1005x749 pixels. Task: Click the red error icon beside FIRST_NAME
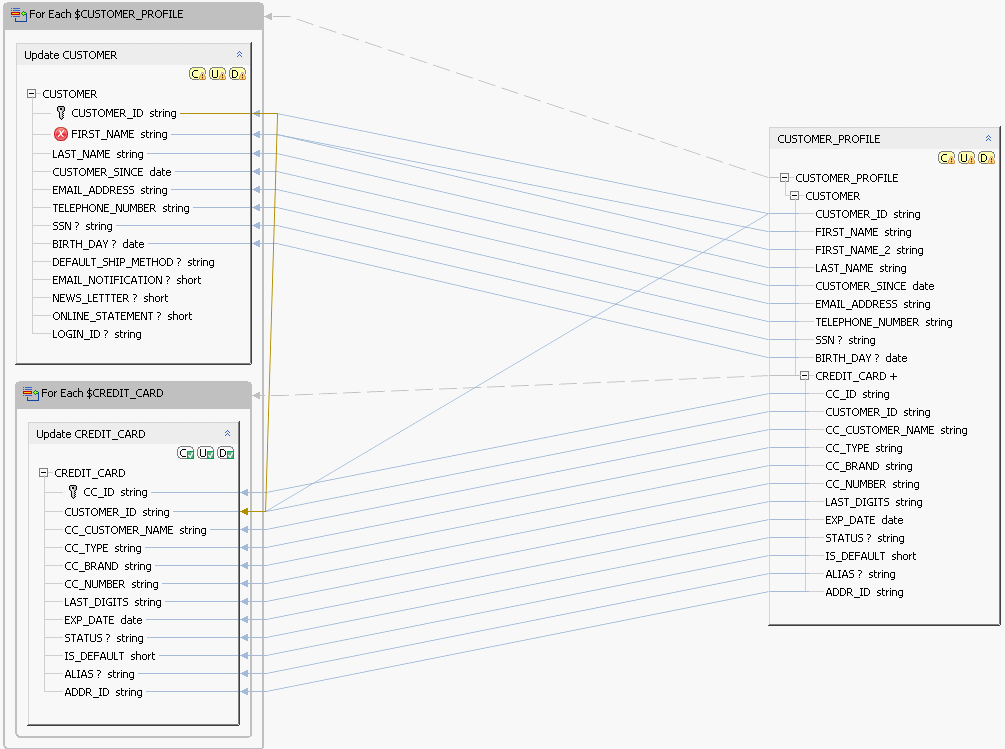coord(61,134)
